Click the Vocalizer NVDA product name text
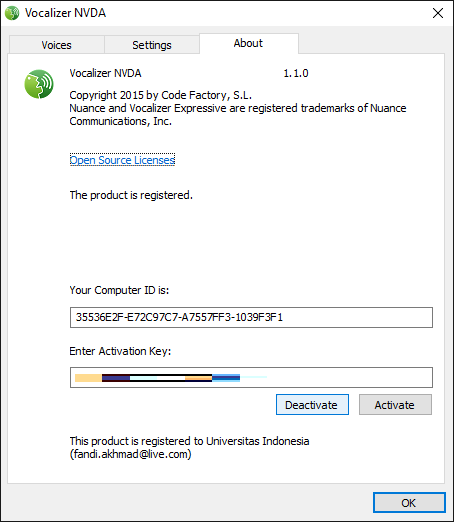This screenshot has width=454, height=522. [105, 73]
